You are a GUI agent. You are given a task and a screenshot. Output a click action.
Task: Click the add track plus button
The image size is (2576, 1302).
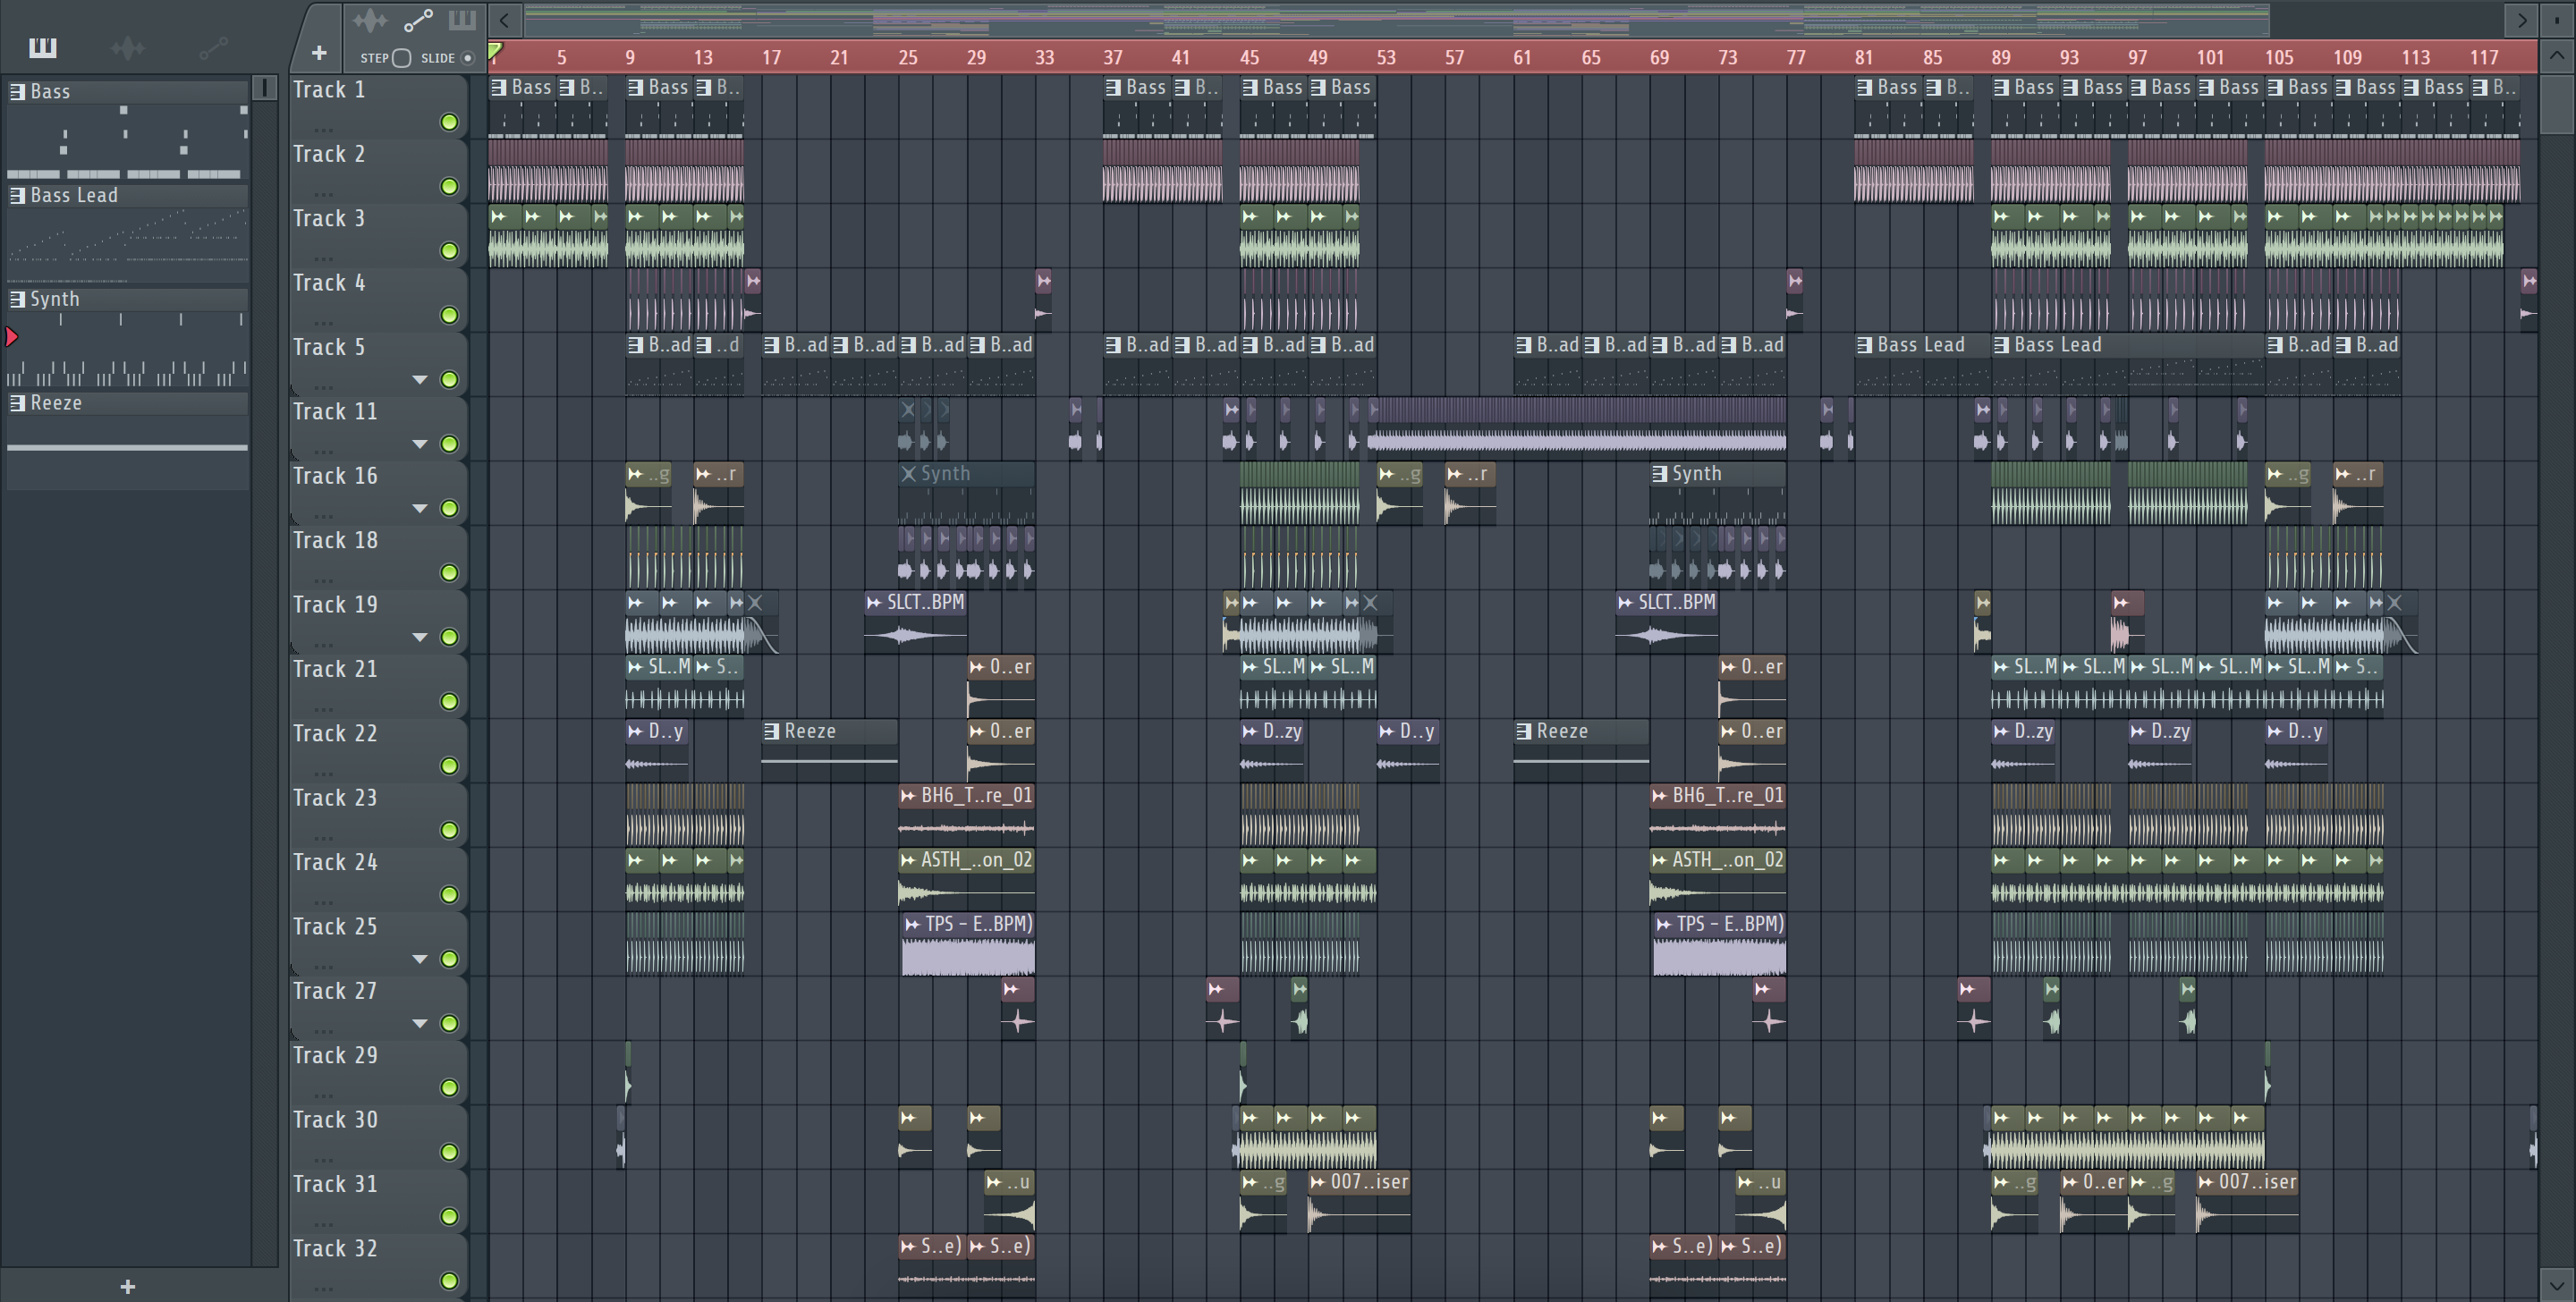tap(319, 53)
